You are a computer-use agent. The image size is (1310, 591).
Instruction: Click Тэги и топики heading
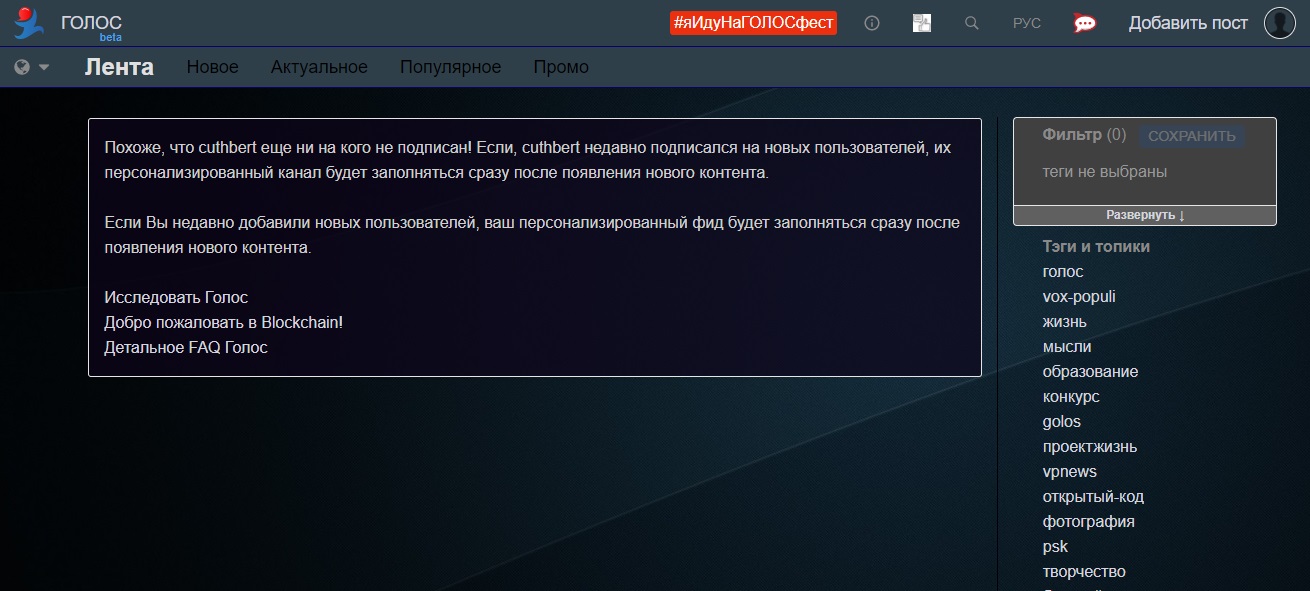pyautogui.click(x=1096, y=246)
